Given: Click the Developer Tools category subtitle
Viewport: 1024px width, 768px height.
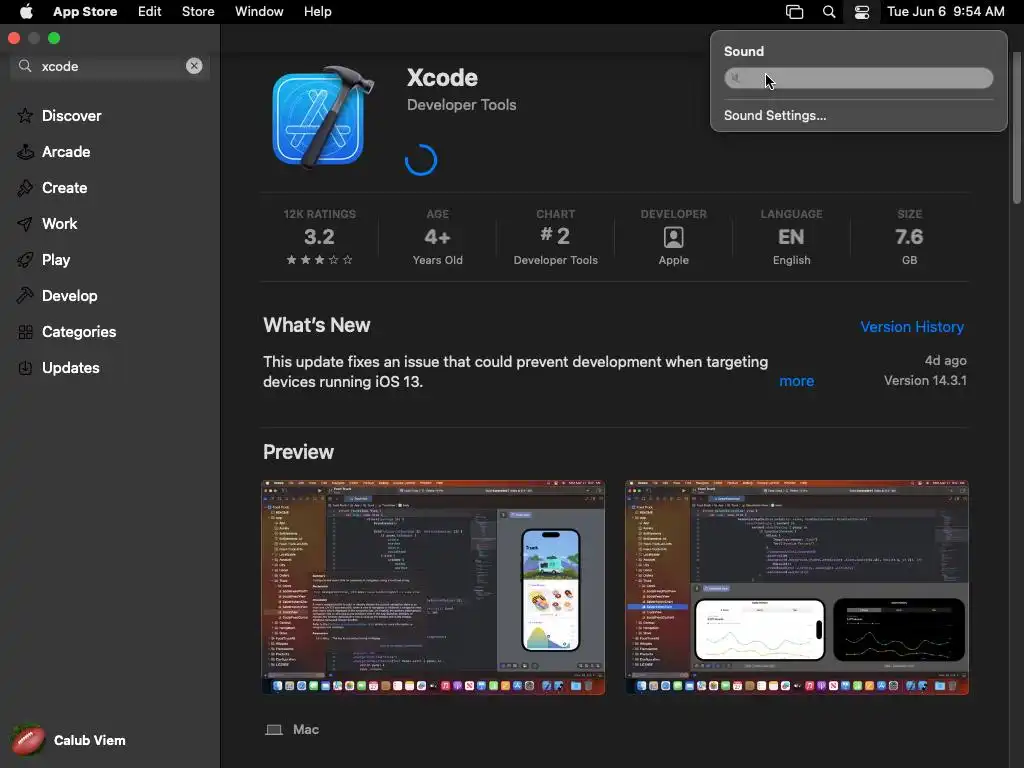Looking at the screenshot, I should pos(461,104).
